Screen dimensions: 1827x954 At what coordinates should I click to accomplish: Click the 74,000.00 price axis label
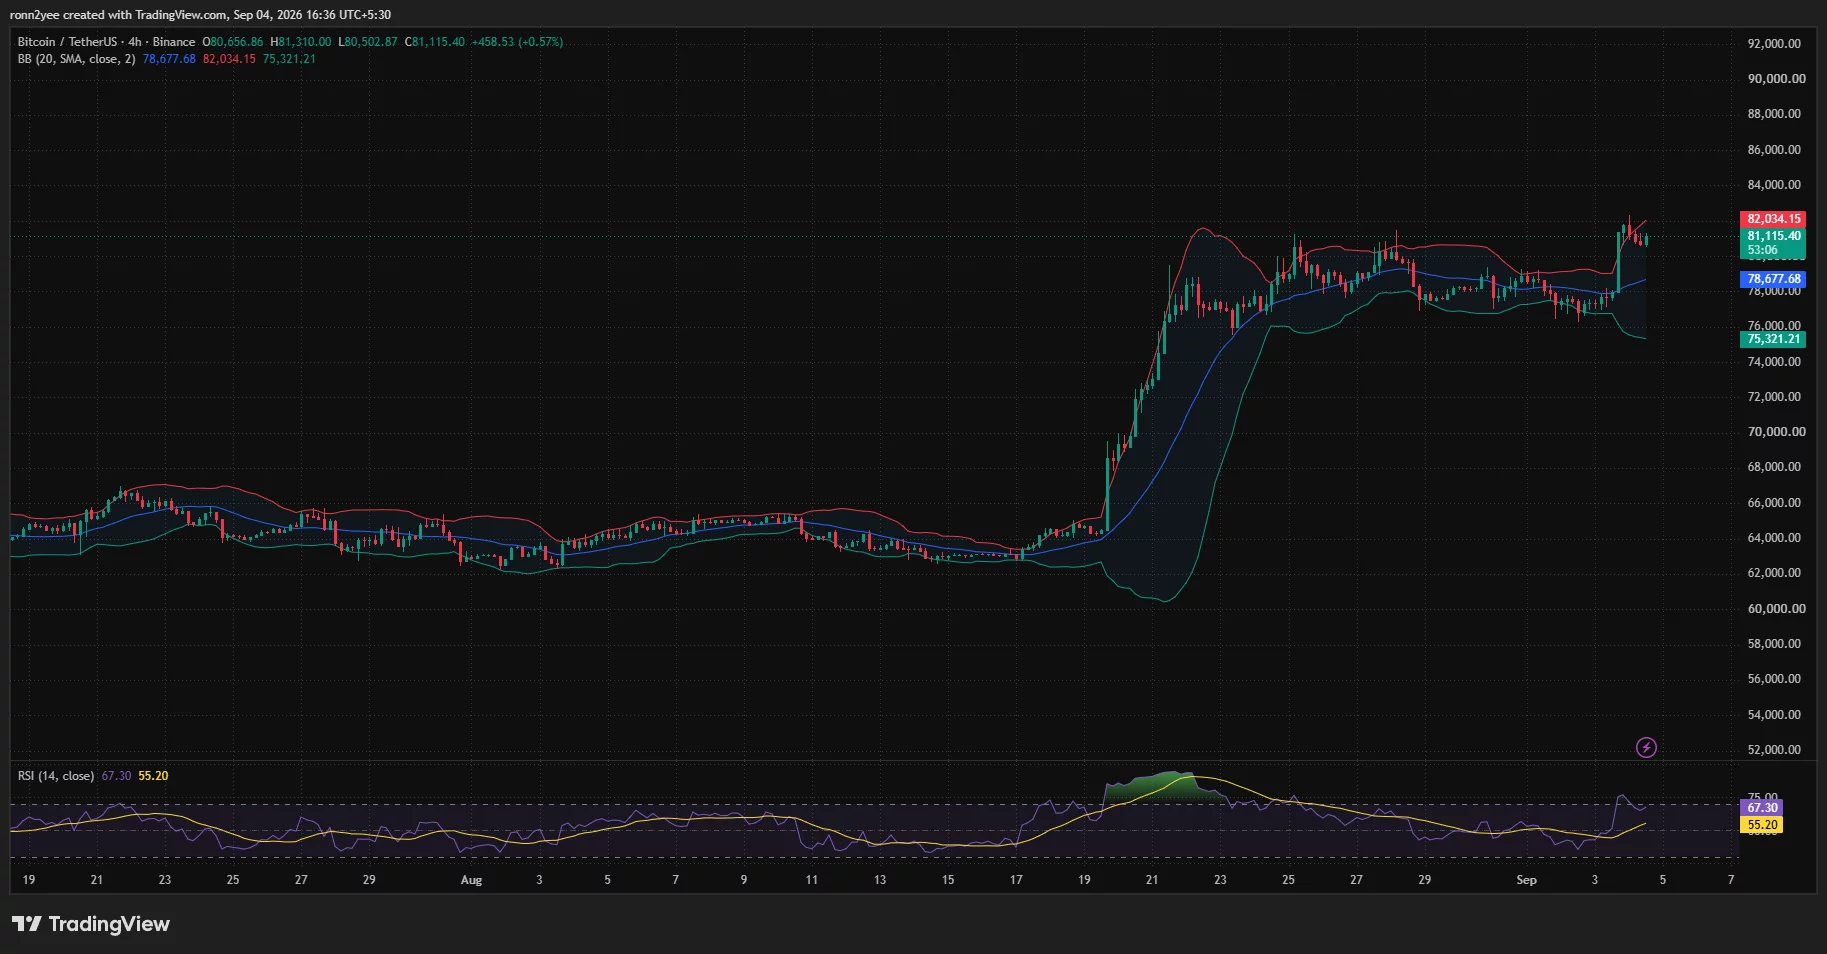[1774, 362]
